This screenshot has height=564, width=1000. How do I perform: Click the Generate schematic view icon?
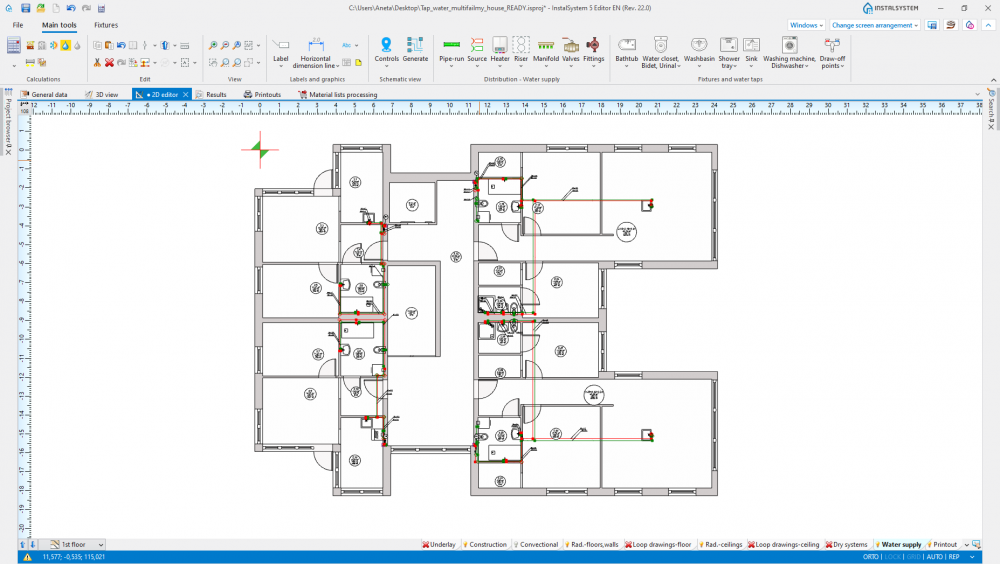point(415,50)
